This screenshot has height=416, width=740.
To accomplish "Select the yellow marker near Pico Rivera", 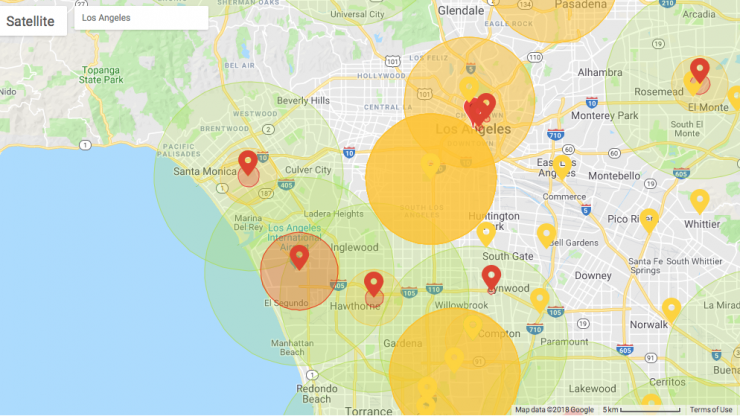I will [649, 219].
